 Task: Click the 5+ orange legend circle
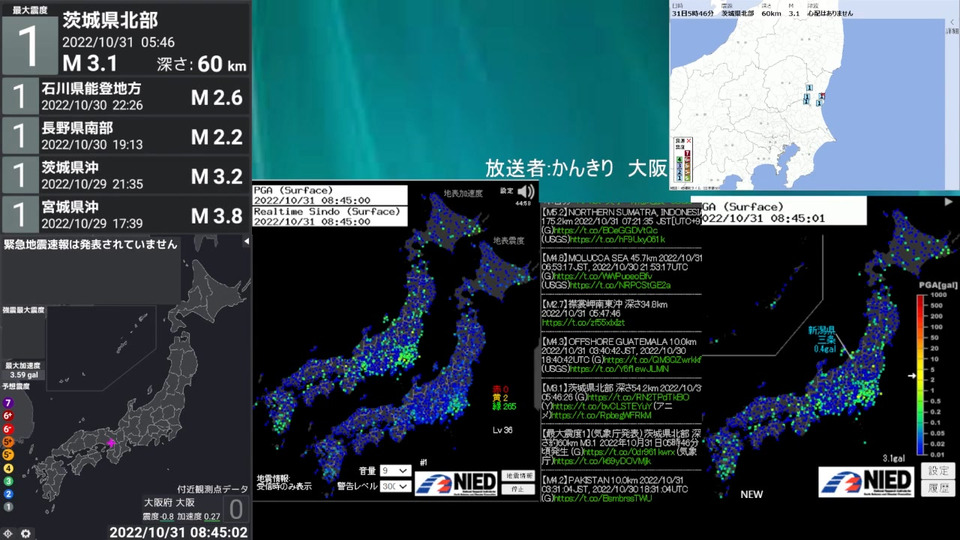point(8,442)
